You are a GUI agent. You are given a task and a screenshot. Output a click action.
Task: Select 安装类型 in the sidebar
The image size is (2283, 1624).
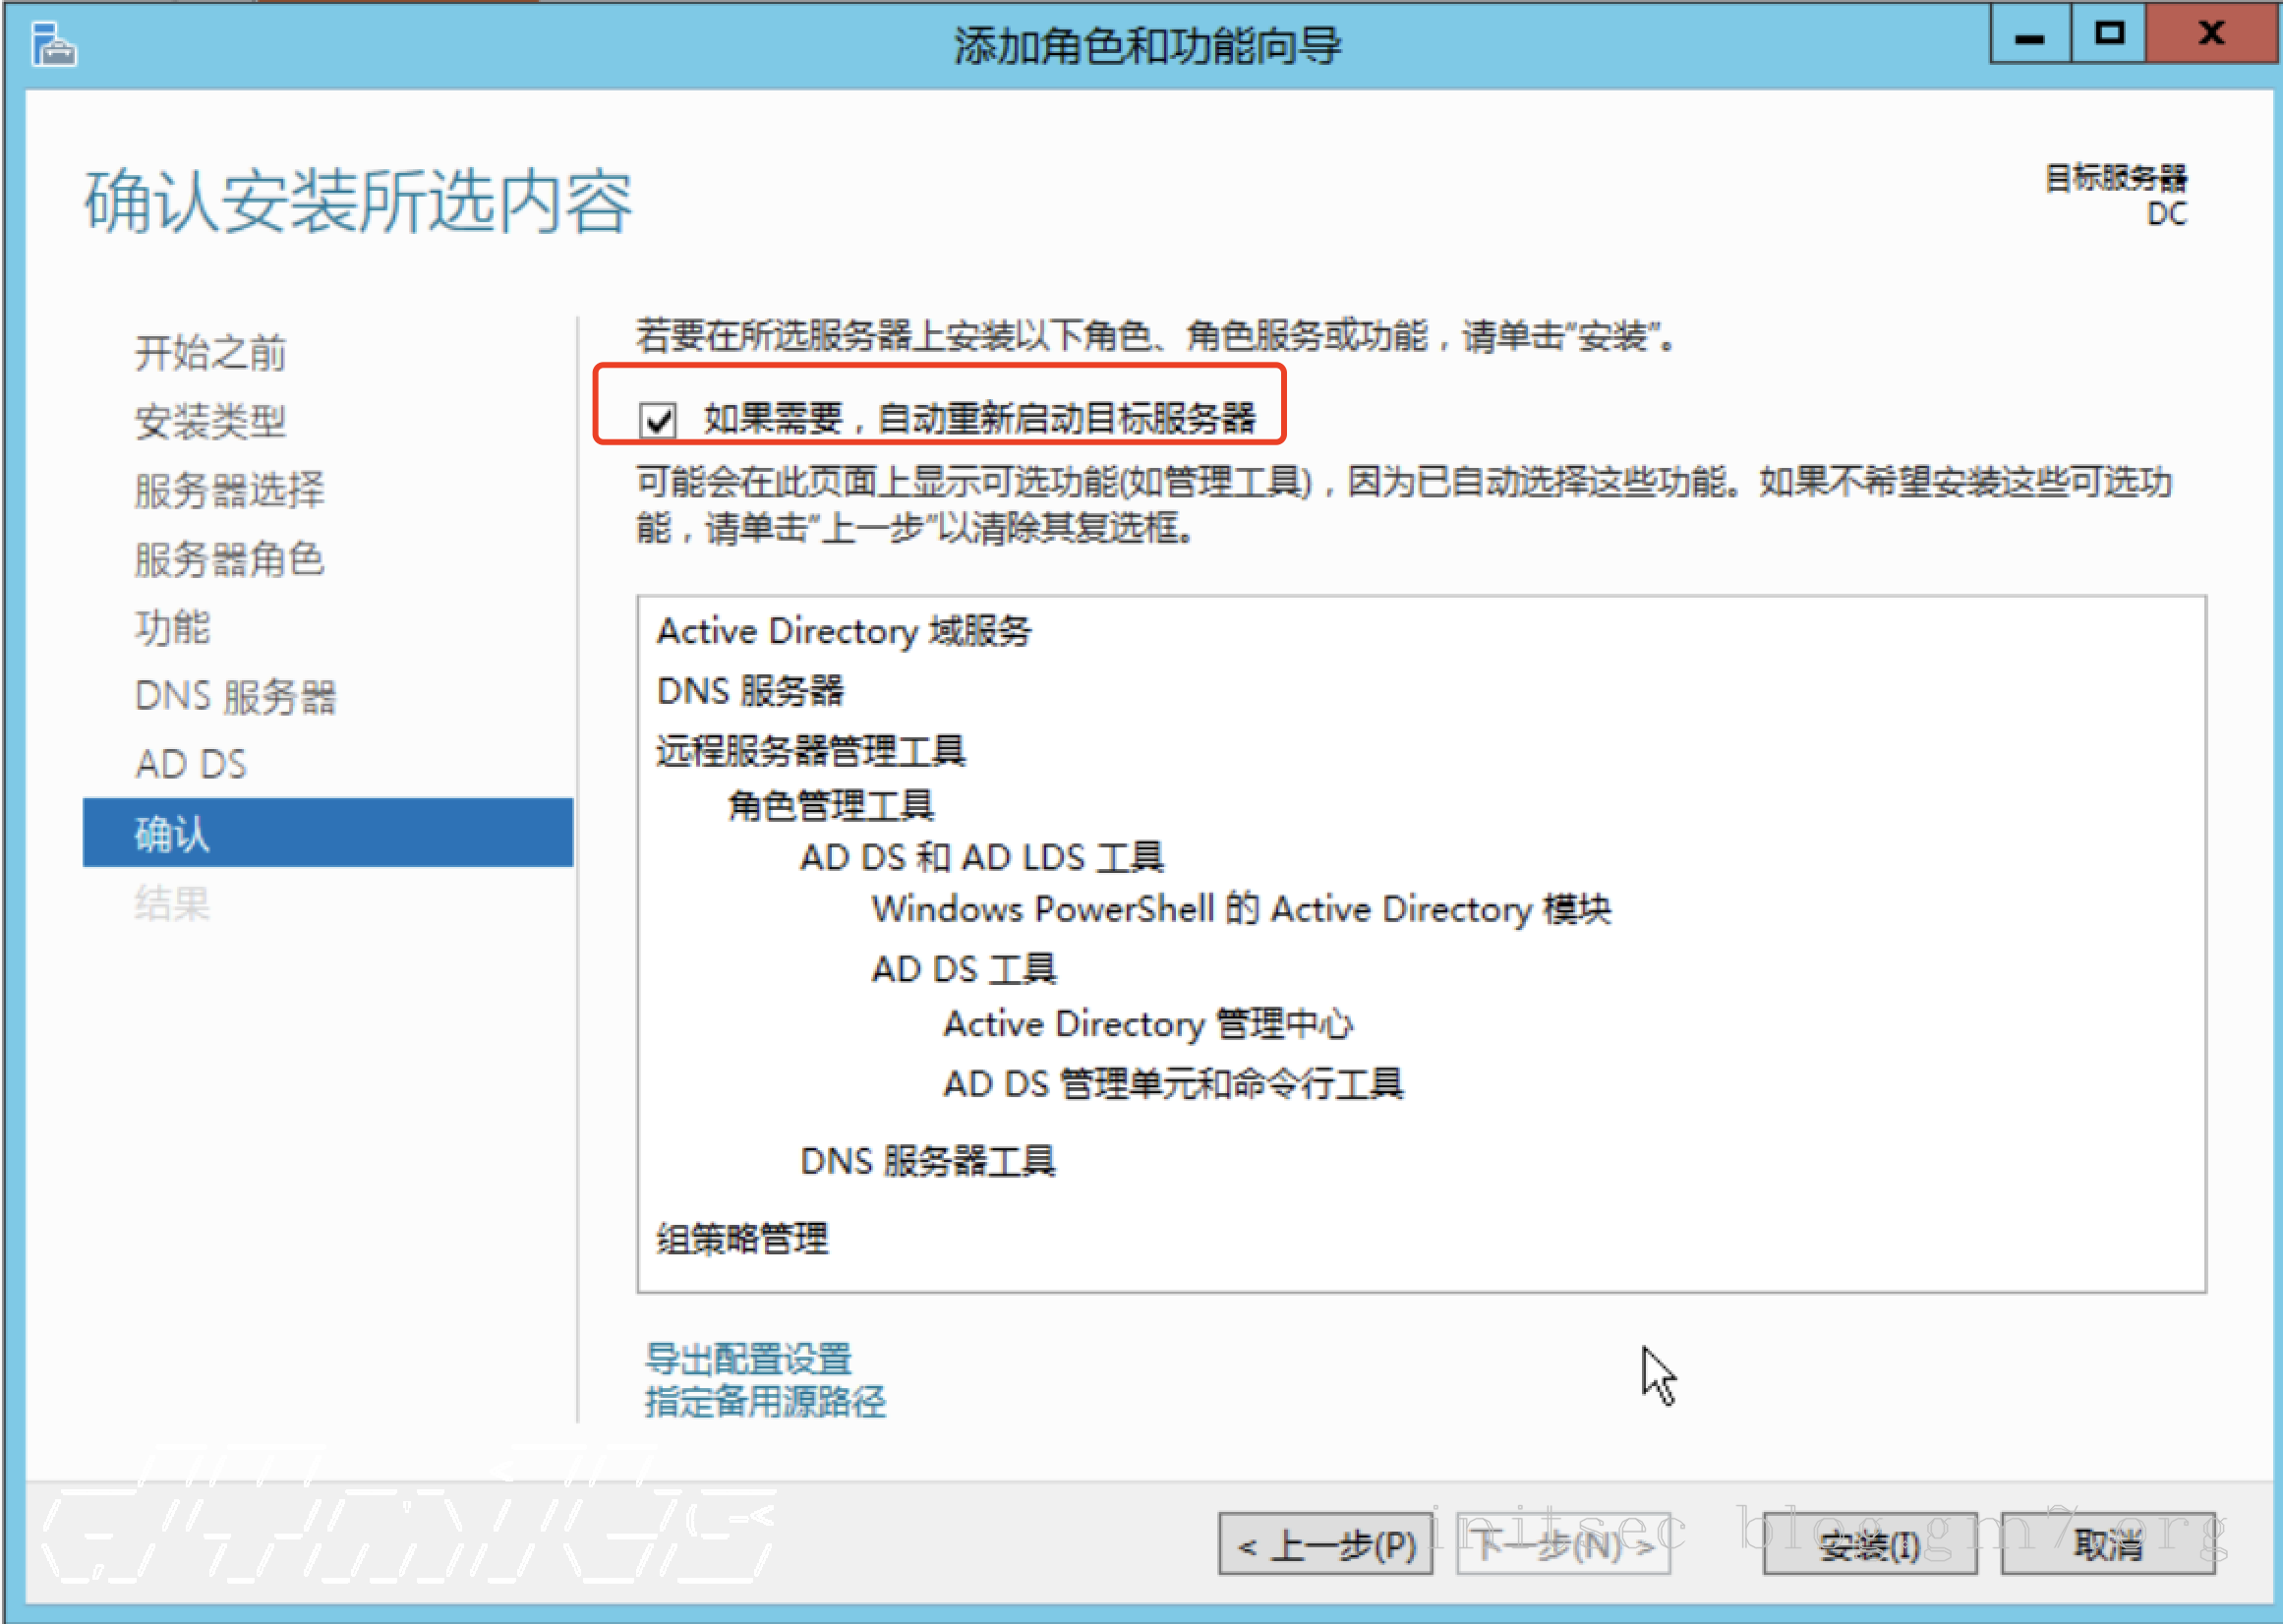(210, 421)
